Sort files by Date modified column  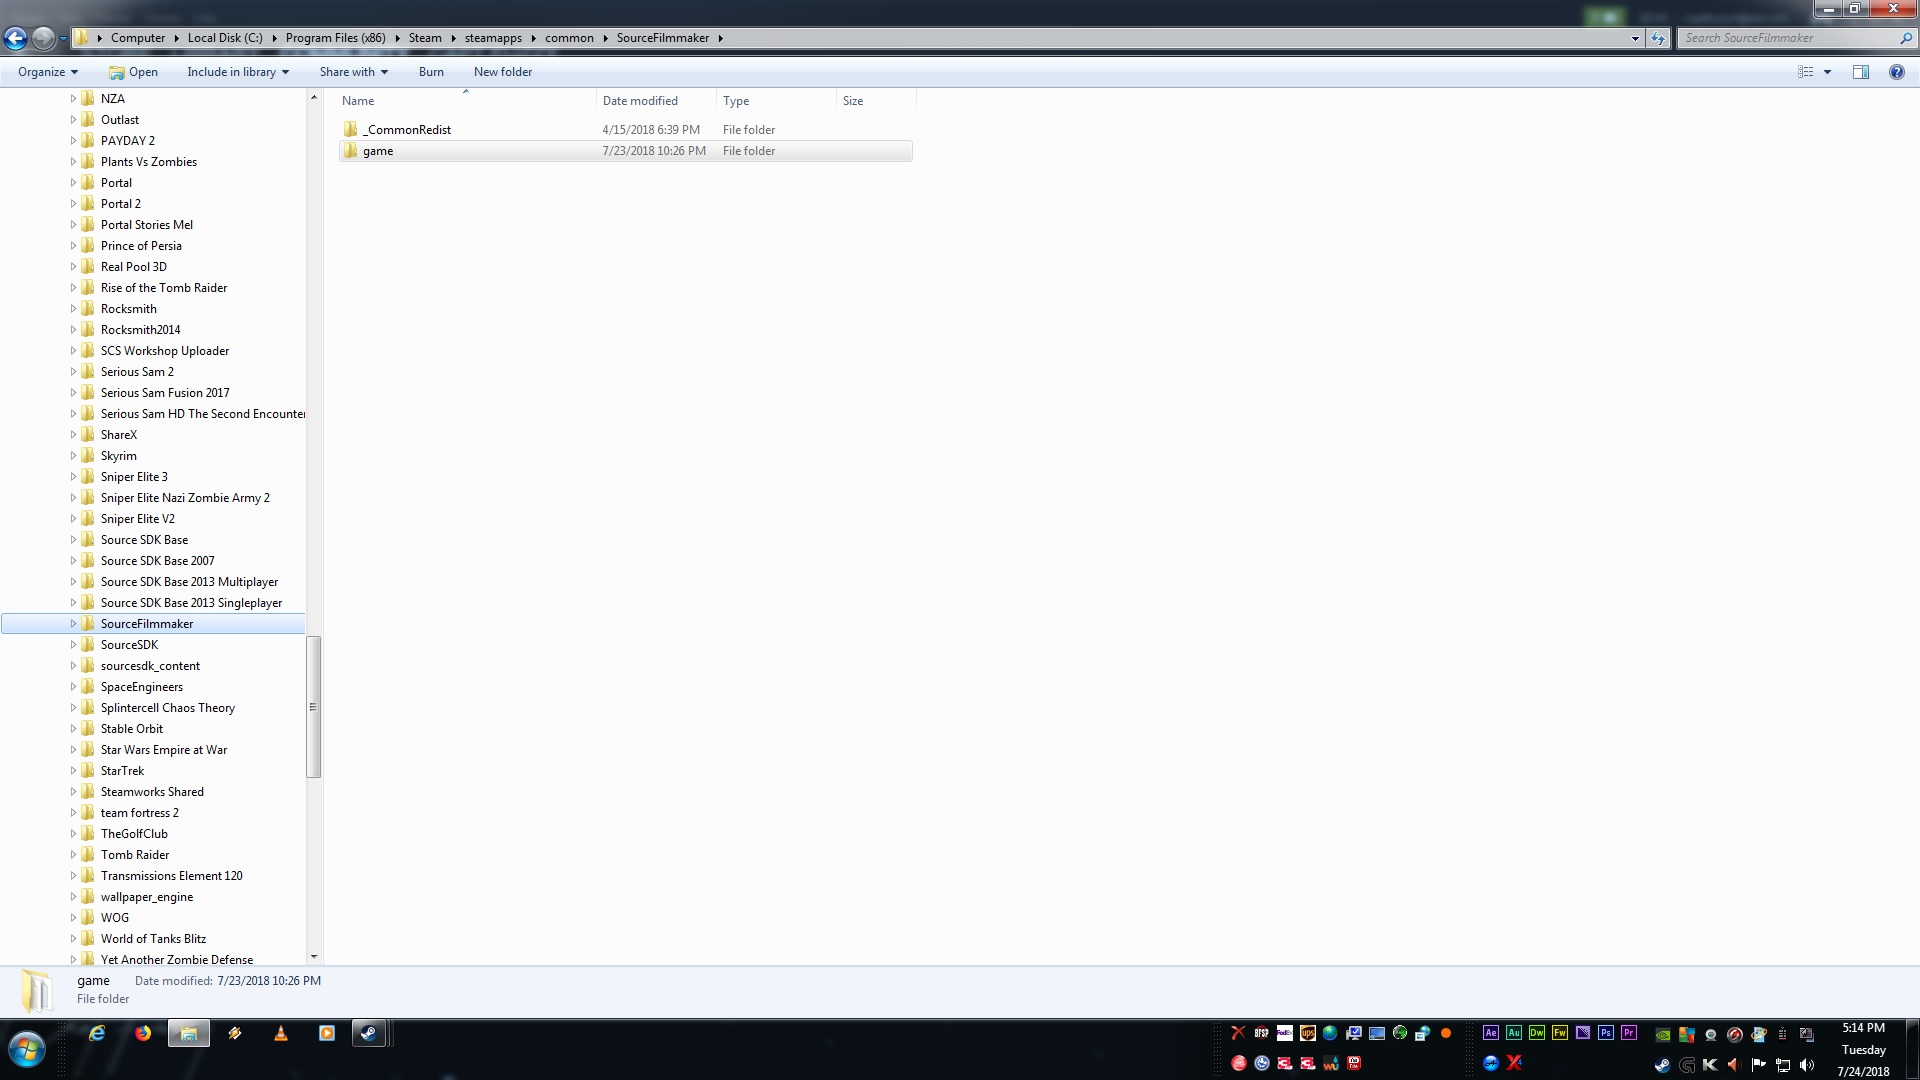pos(640,101)
